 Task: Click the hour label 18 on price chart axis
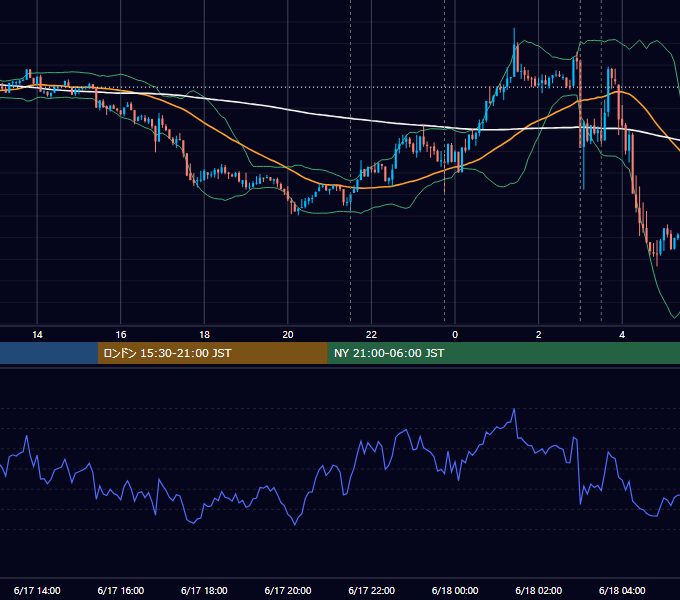pyautogui.click(x=204, y=335)
